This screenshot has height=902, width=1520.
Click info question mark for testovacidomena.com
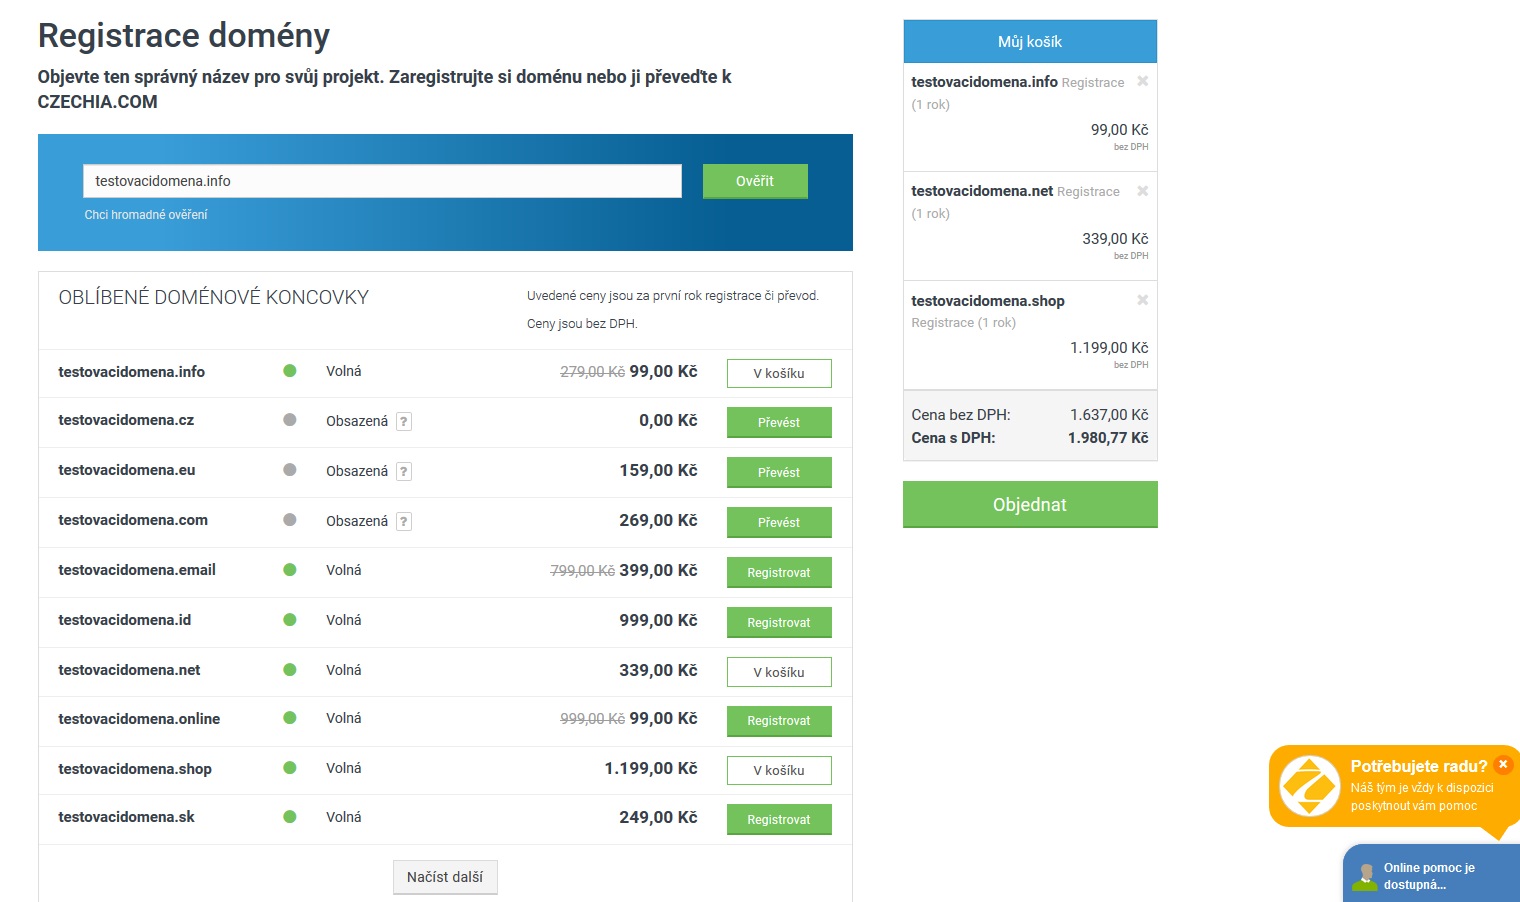tap(404, 522)
